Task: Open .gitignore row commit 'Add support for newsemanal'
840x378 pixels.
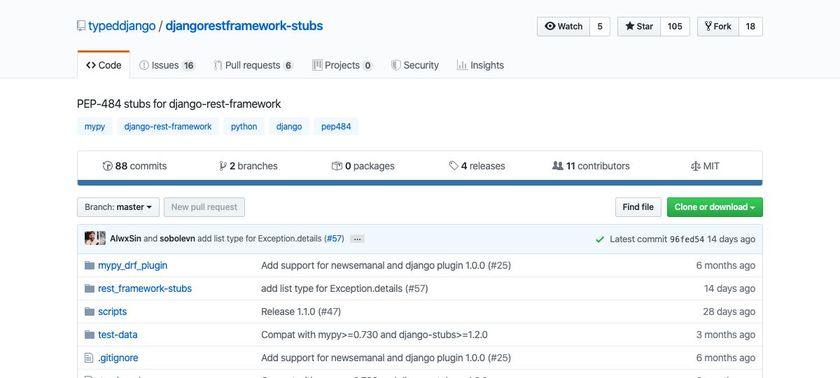Action: pos(386,358)
